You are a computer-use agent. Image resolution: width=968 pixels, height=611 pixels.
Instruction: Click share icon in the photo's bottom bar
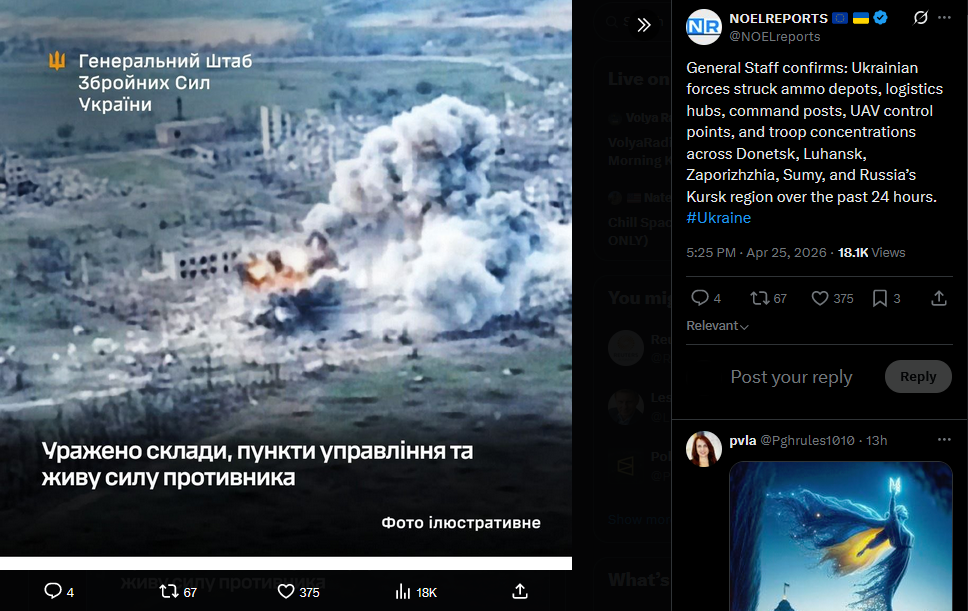pos(520,591)
